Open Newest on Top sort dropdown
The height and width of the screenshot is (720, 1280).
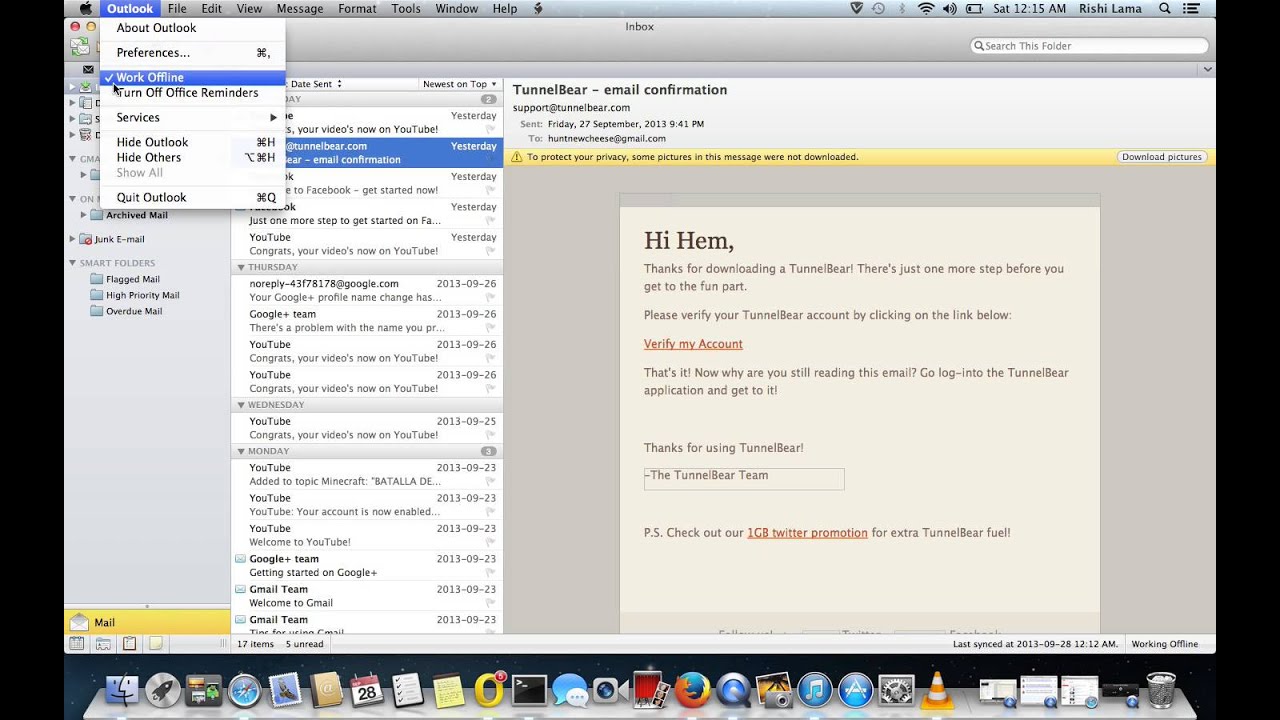(459, 84)
